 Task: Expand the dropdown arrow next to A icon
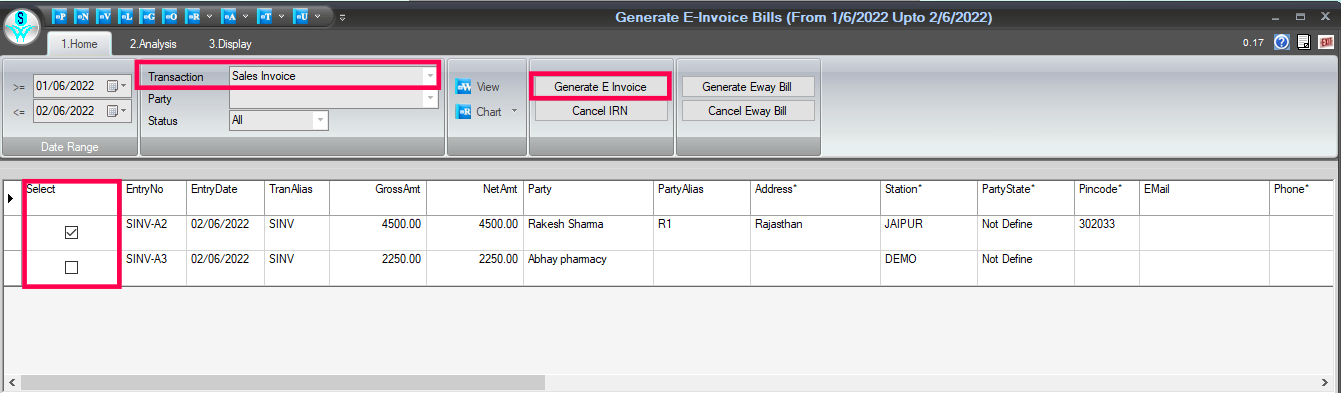244,16
